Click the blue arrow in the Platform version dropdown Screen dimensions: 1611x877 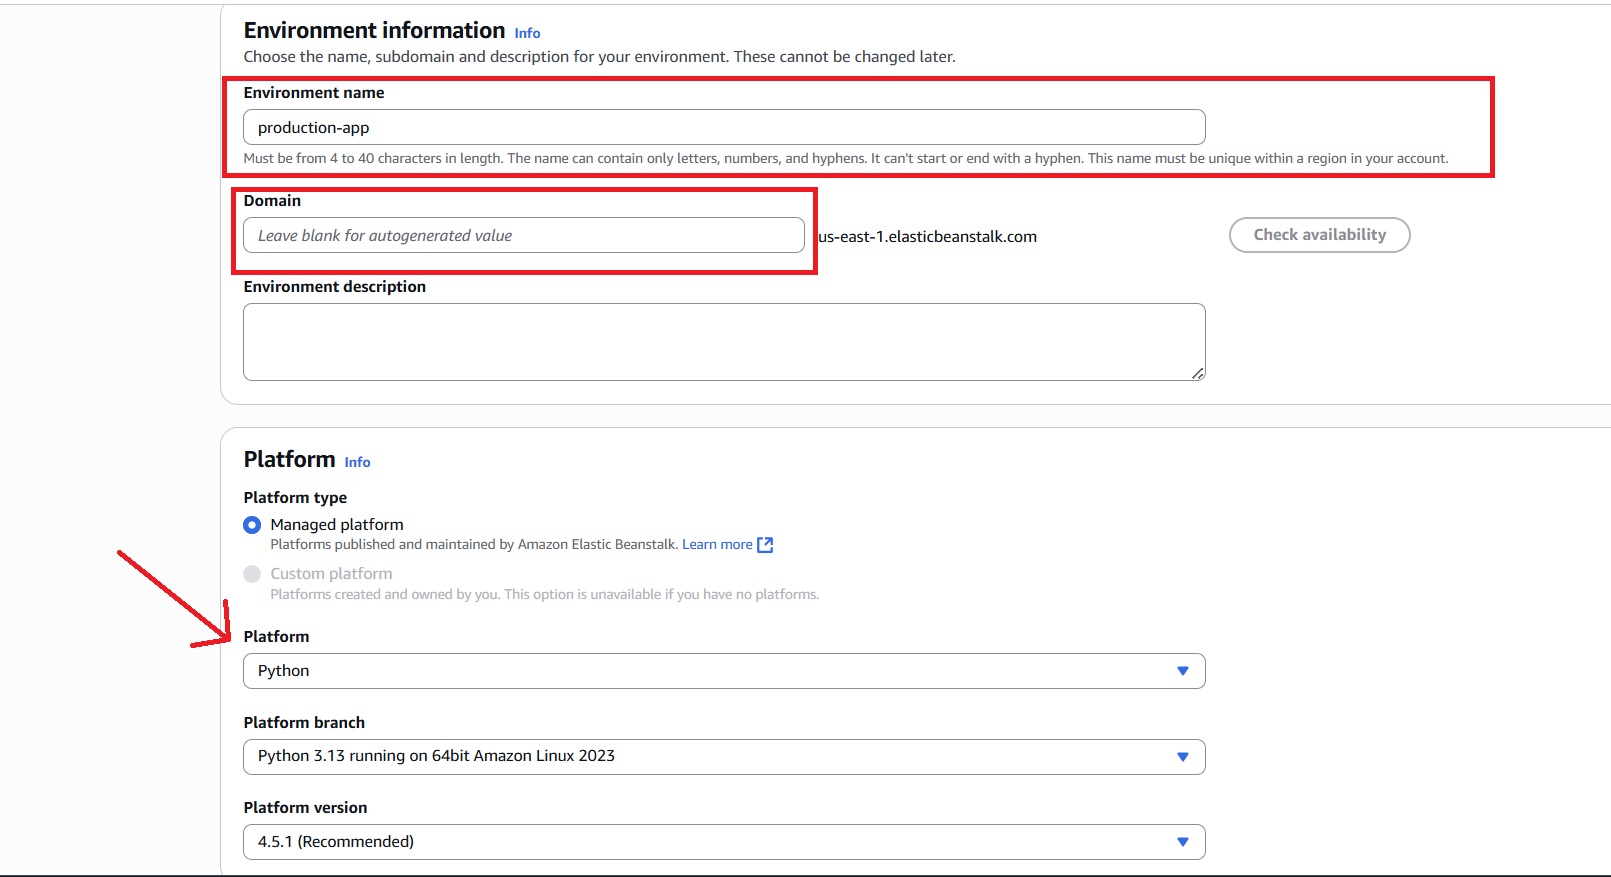point(1182,842)
